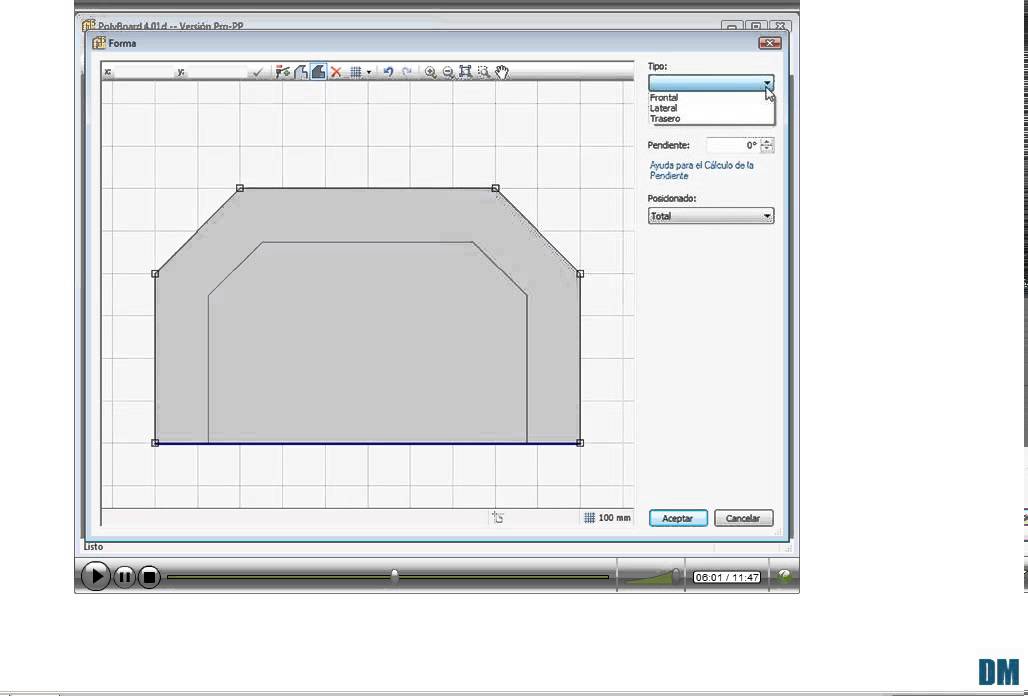This screenshot has width=1028, height=696.
Task: Click the green icon beside the time display
Action: pos(783,576)
